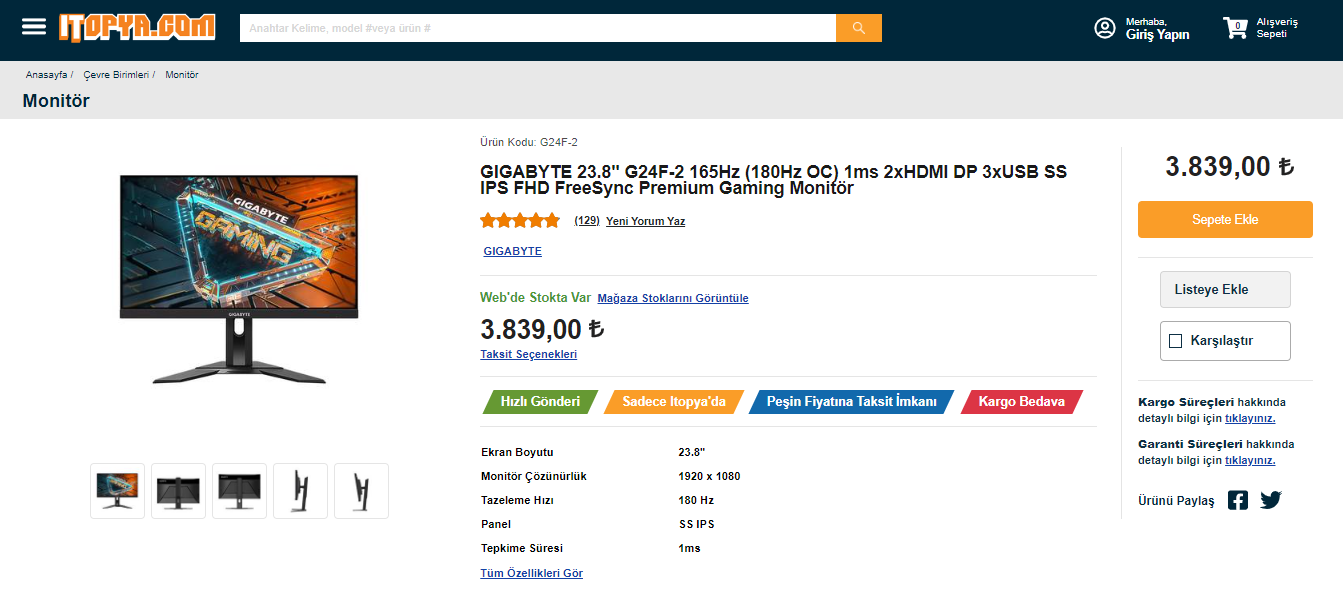
Task: Open the GIGABYTE brand link
Action: tap(512, 251)
